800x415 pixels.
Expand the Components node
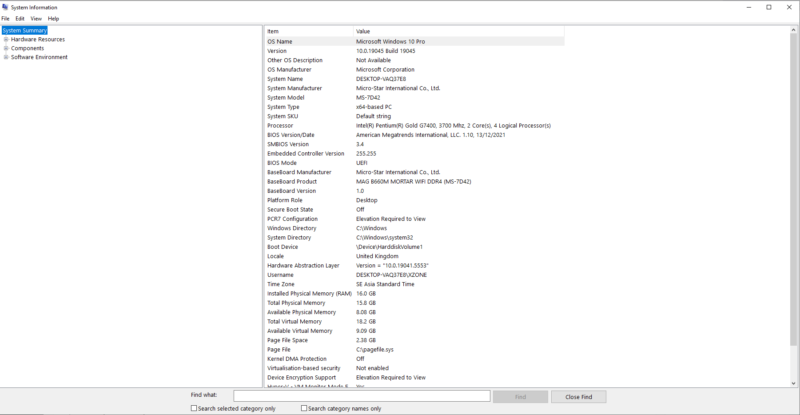[6, 48]
